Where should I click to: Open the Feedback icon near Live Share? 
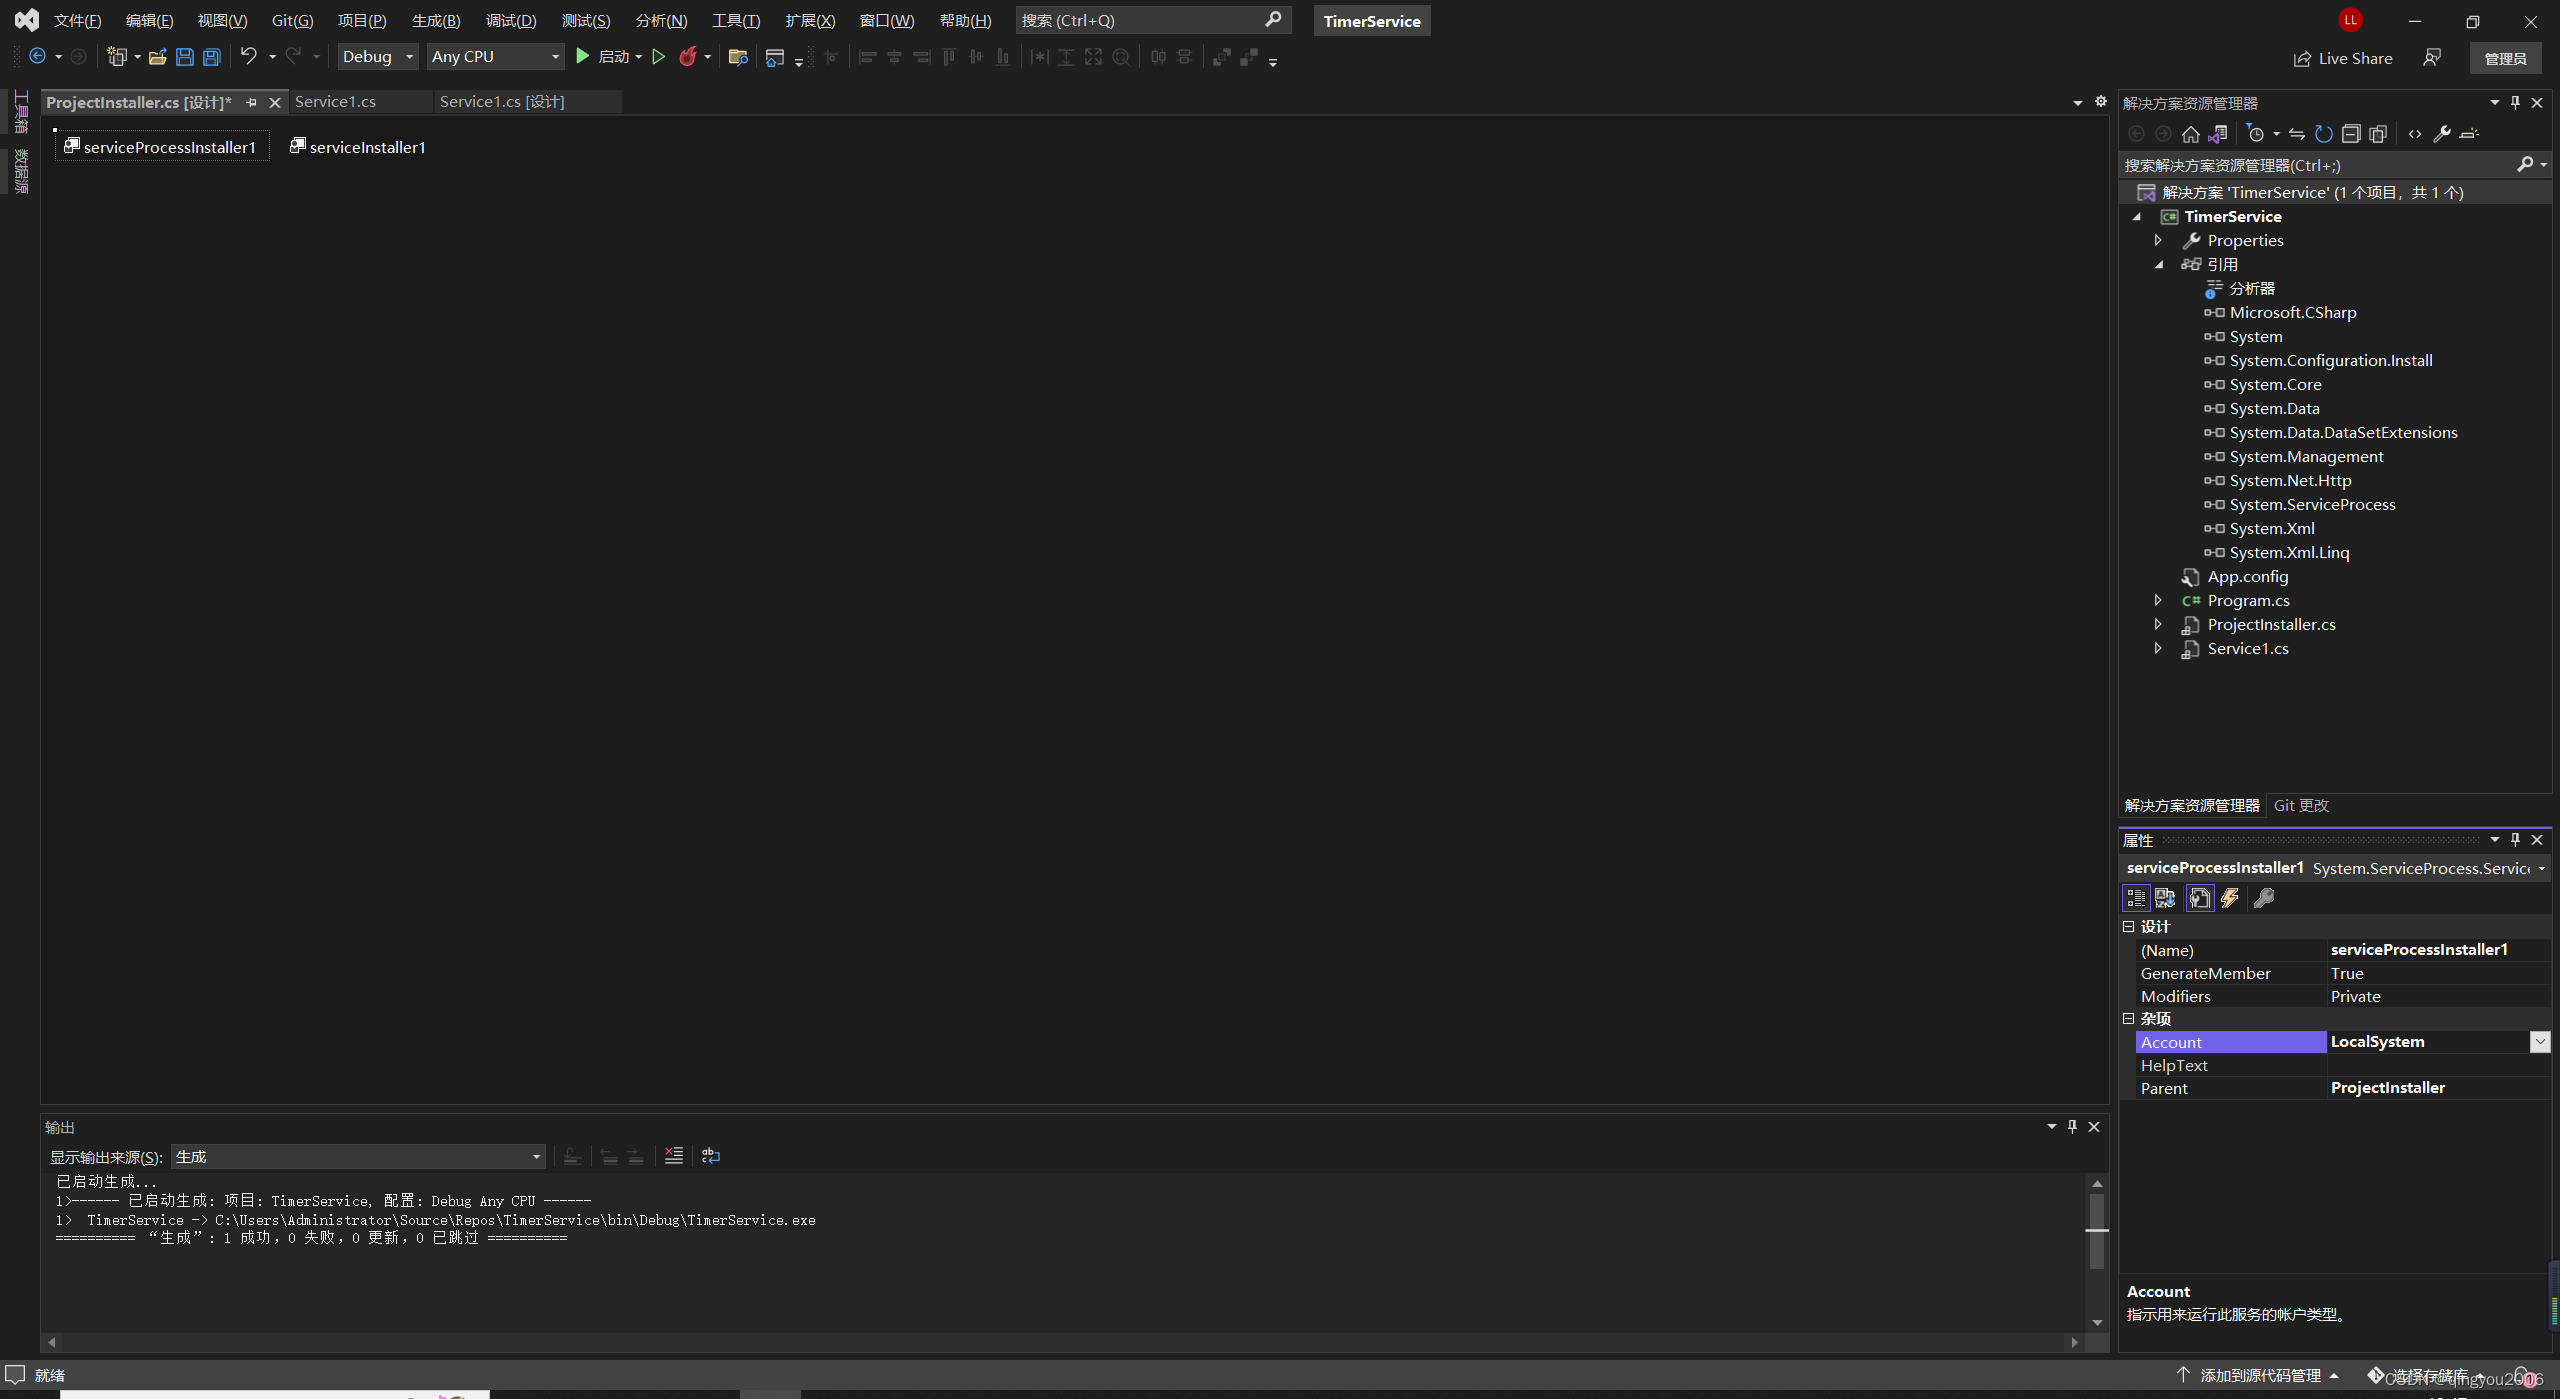[x=2432, y=58]
